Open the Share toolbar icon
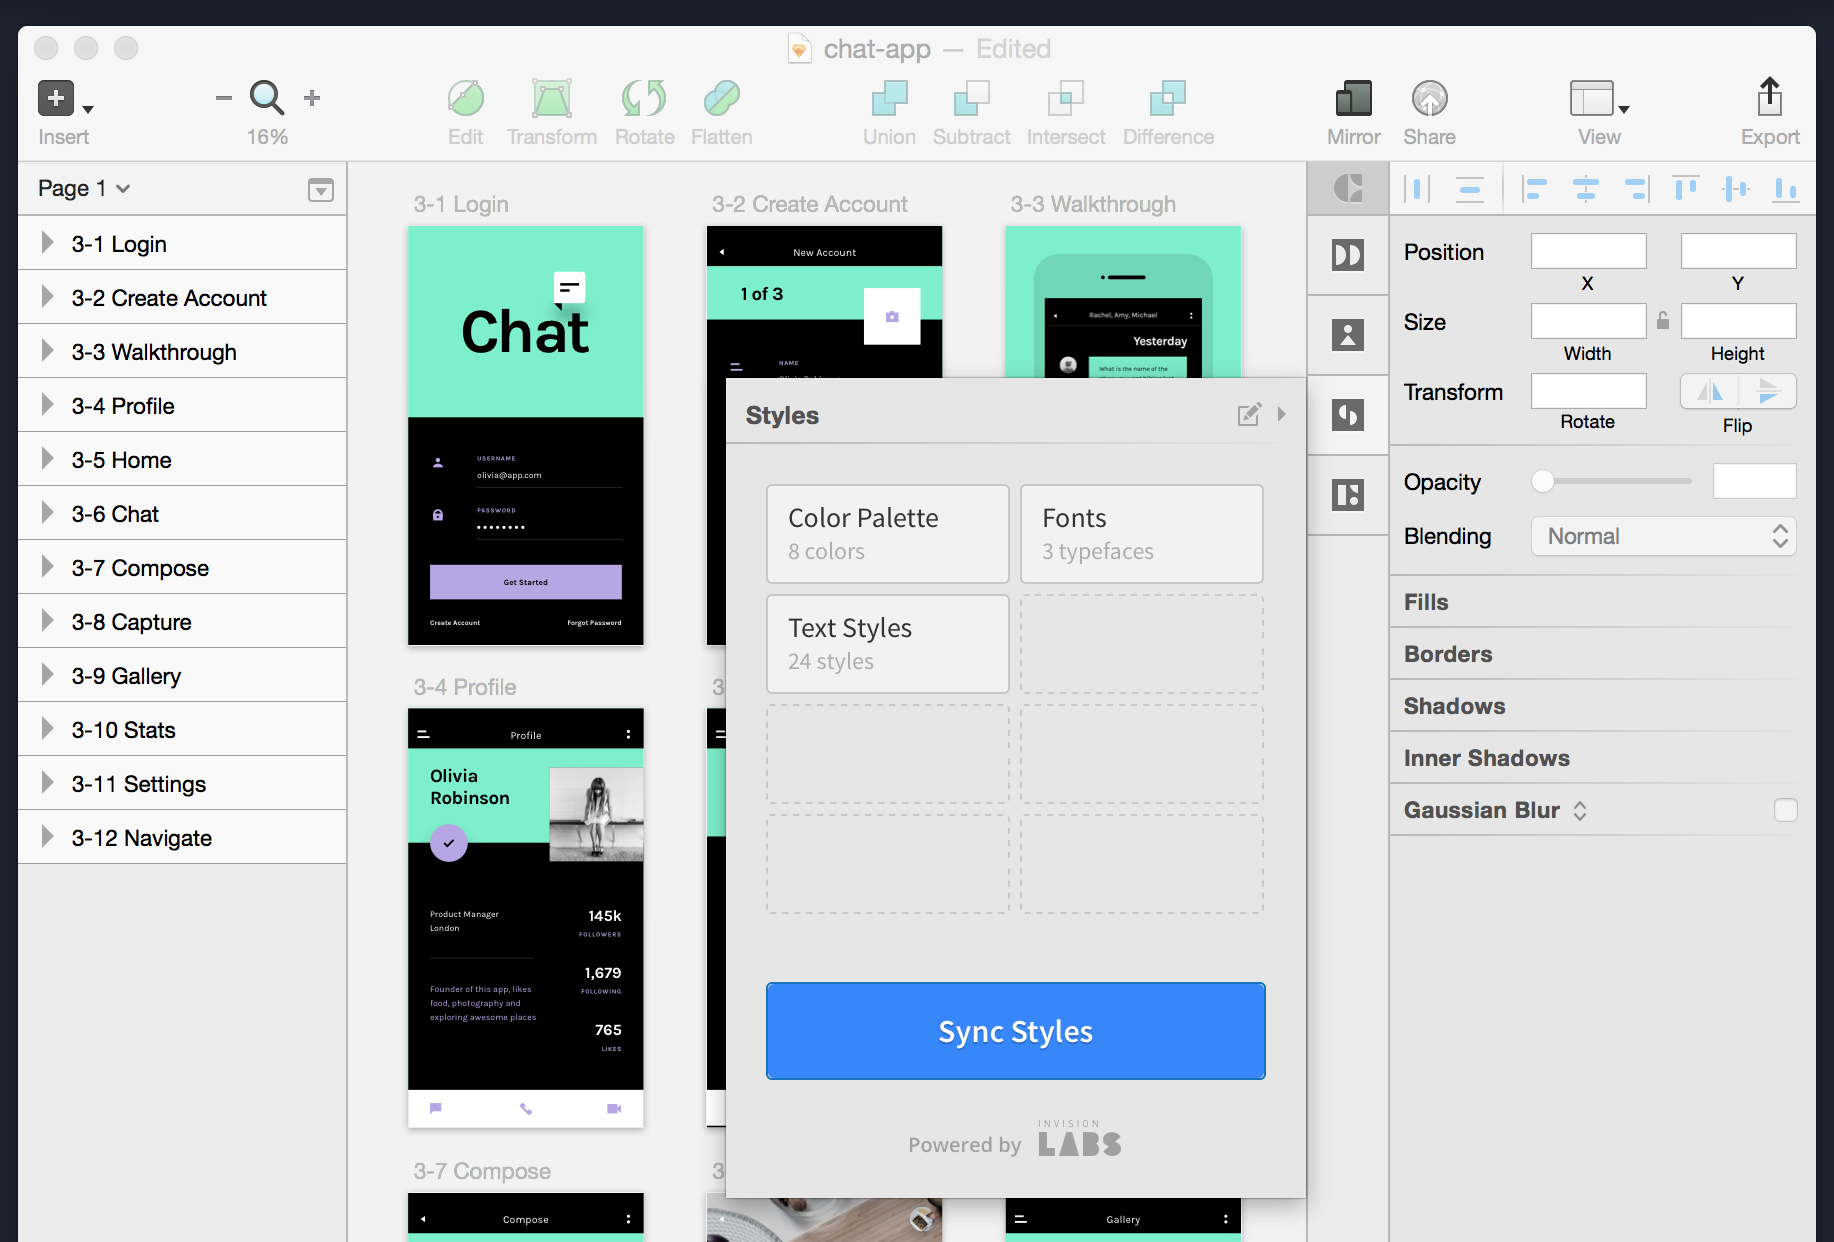The image size is (1834, 1242). pos(1429,99)
